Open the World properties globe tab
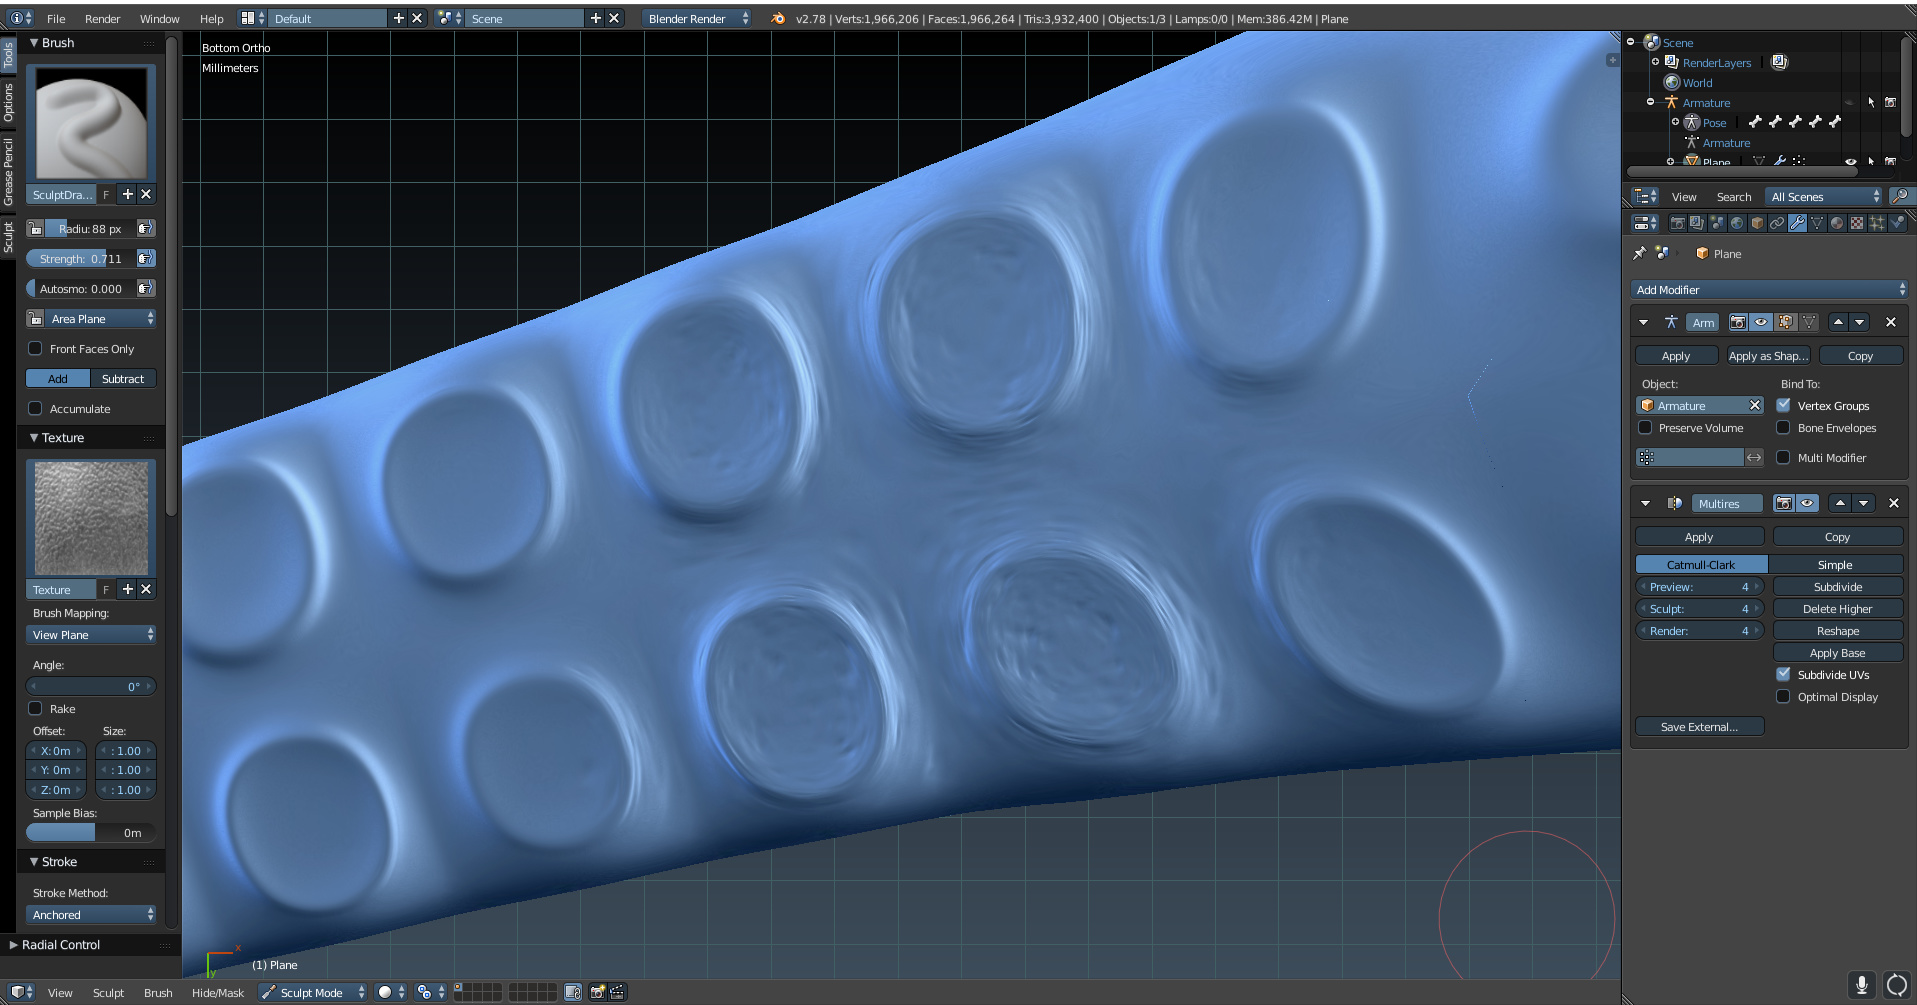The width and height of the screenshot is (1917, 1005). [x=1737, y=223]
